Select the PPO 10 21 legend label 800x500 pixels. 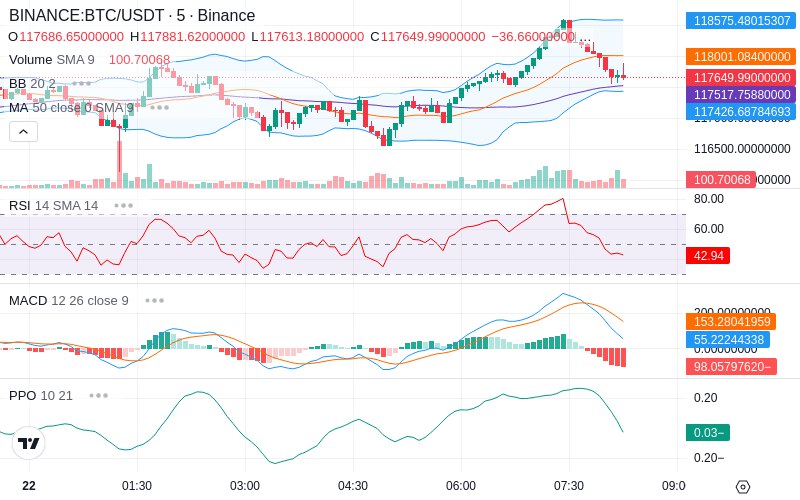(41, 395)
